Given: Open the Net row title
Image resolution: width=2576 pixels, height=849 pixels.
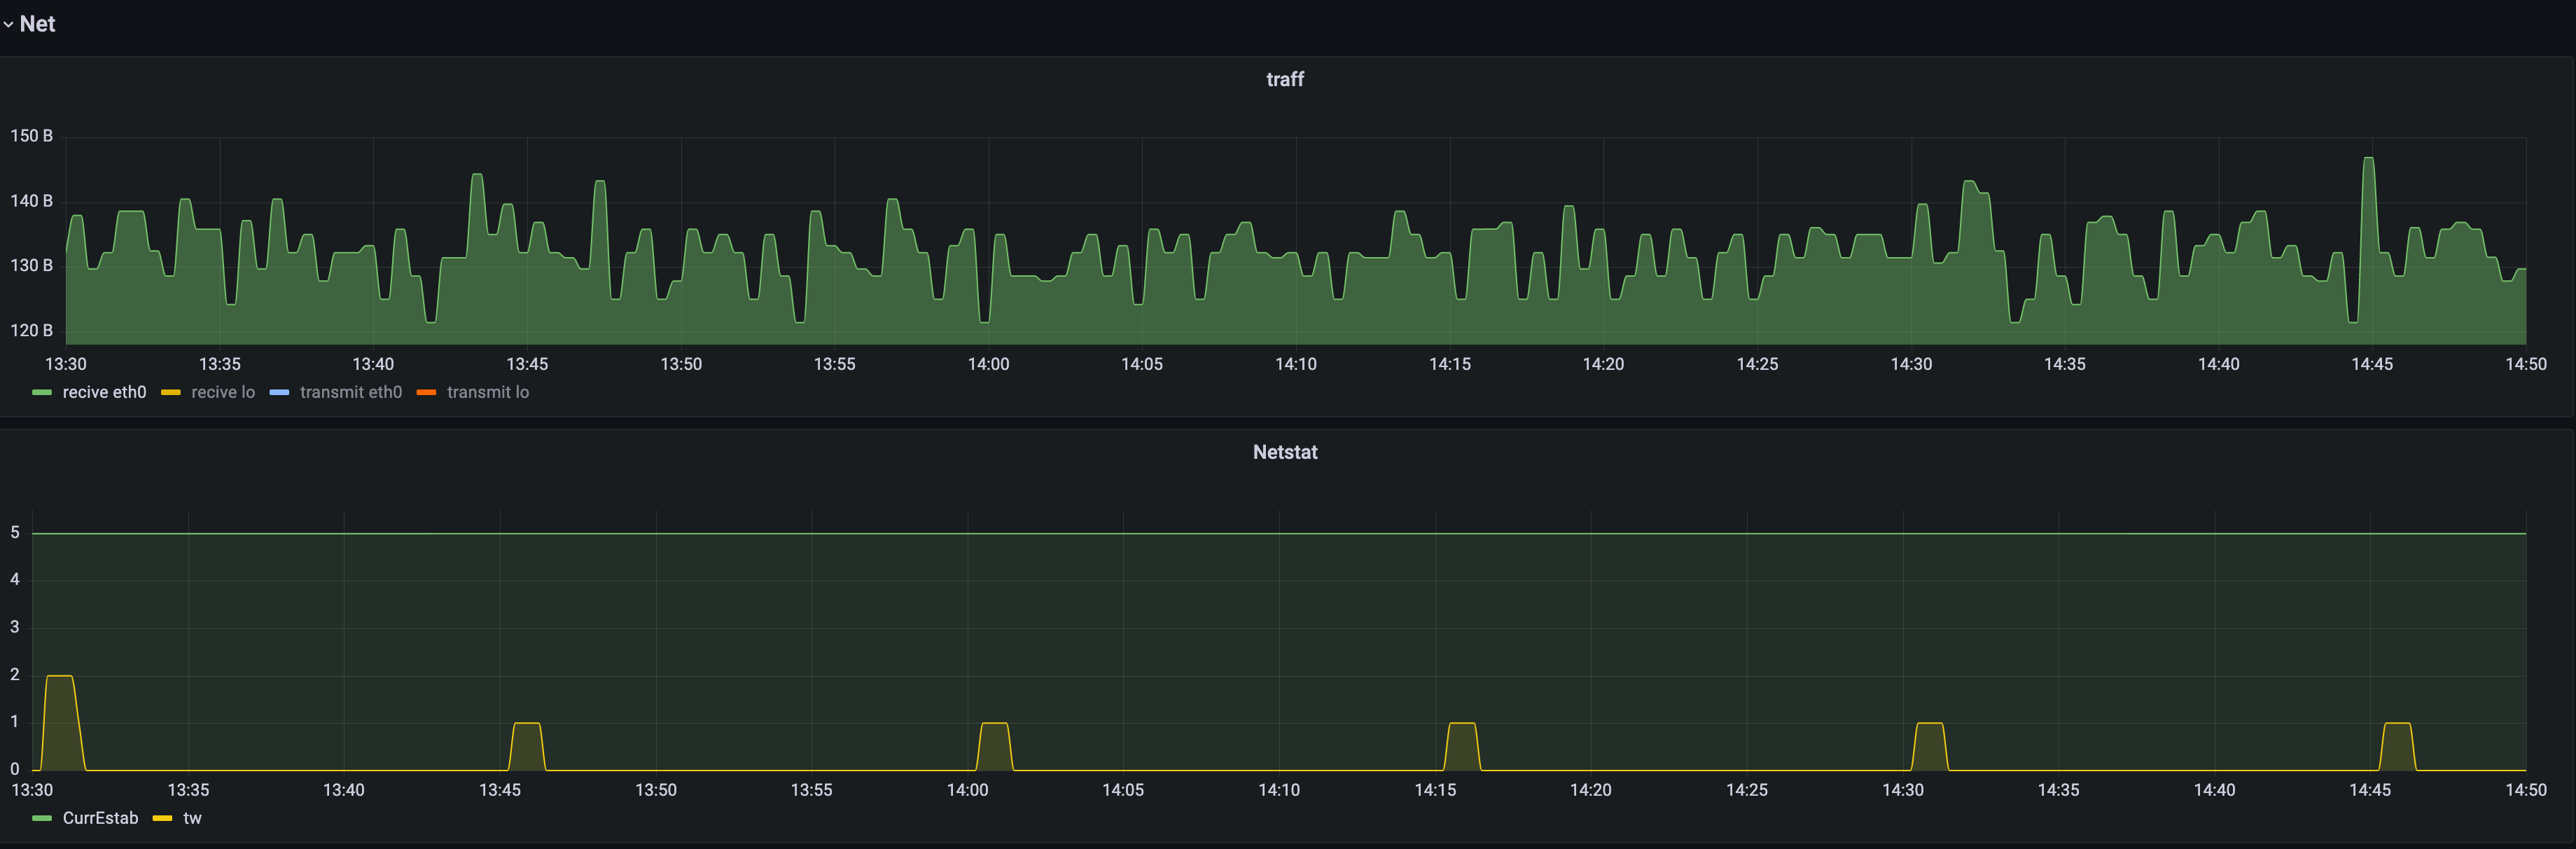Looking at the screenshot, I should (x=37, y=24).
